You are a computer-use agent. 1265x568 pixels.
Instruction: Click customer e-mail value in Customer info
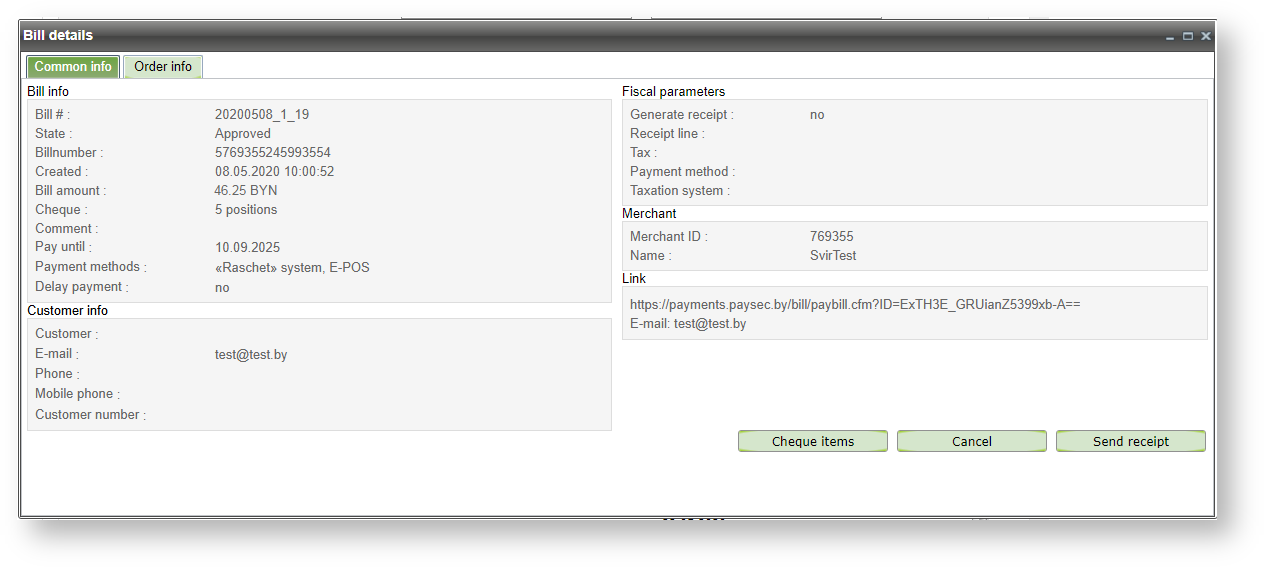click(x=251, y=355)
